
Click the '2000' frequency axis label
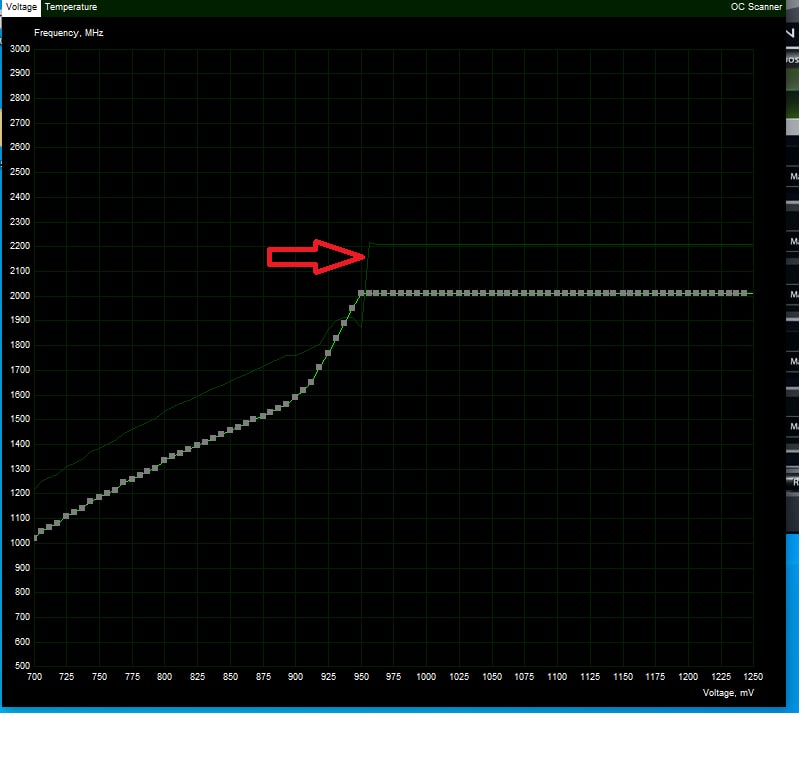20,295
